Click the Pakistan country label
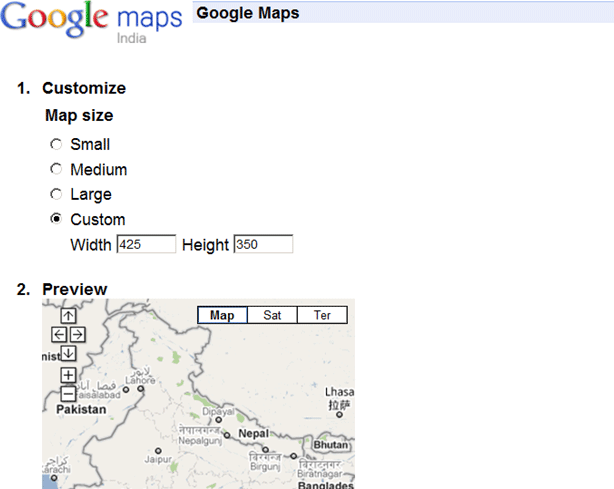This screenshot has height=489, width=614. click(81, 410)
